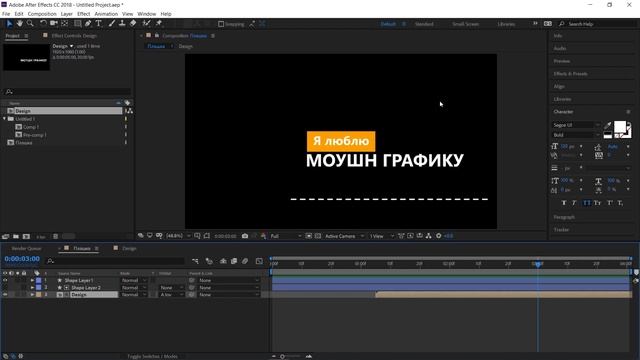Select the Brush tool
Screen dimensions: 640x360
[111, 24]
